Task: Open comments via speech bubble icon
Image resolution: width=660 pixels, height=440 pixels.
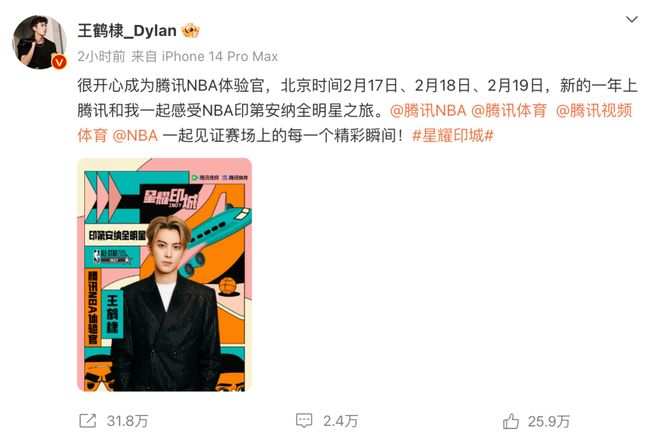Action: click(x=304, y=420)
